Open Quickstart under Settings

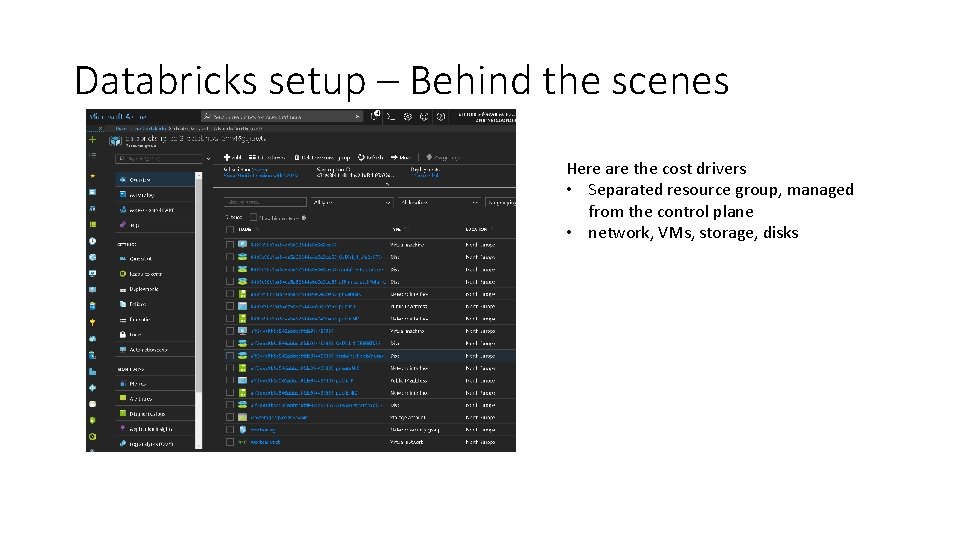pos(155,258)
